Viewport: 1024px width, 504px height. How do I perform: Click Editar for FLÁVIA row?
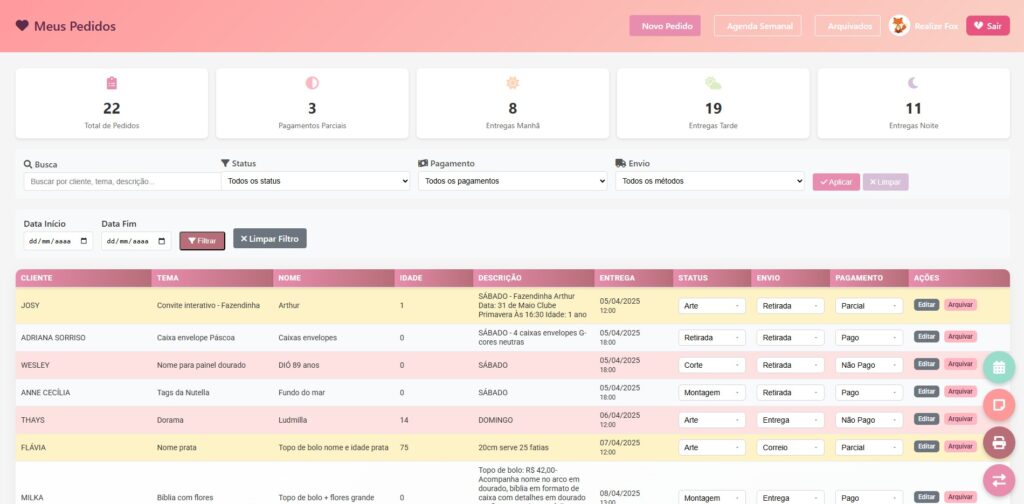click(x=926, y=446)
